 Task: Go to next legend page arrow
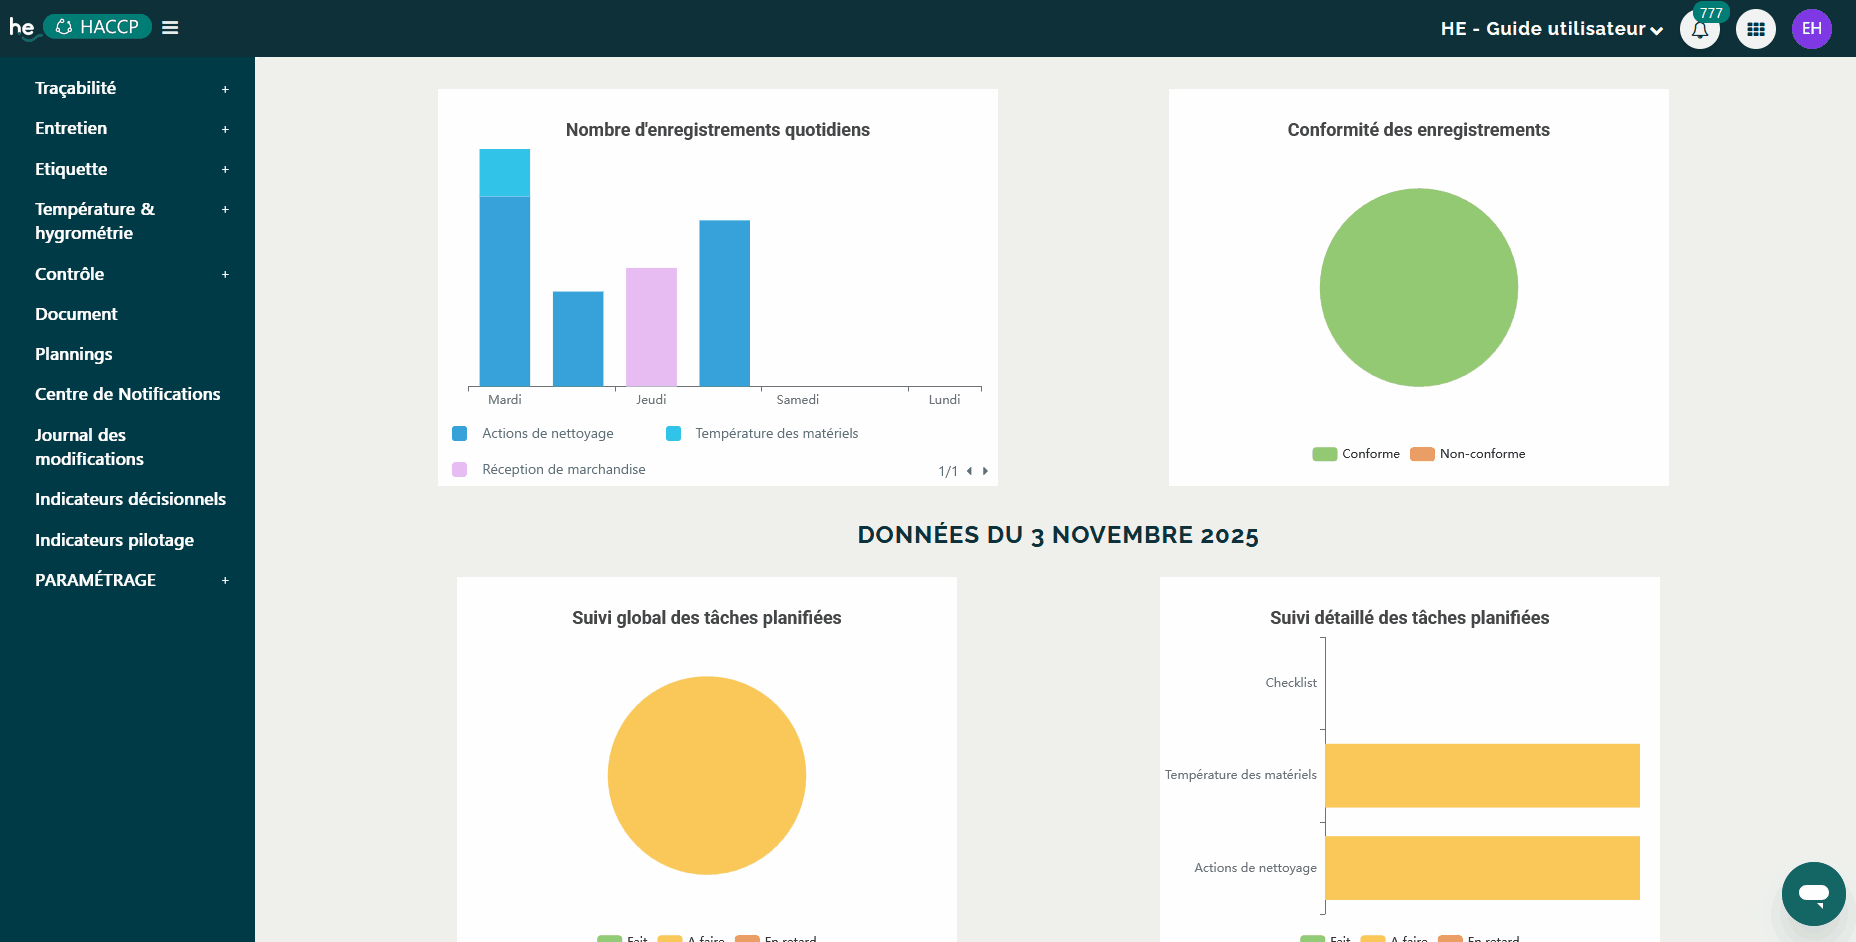[985, 471]
